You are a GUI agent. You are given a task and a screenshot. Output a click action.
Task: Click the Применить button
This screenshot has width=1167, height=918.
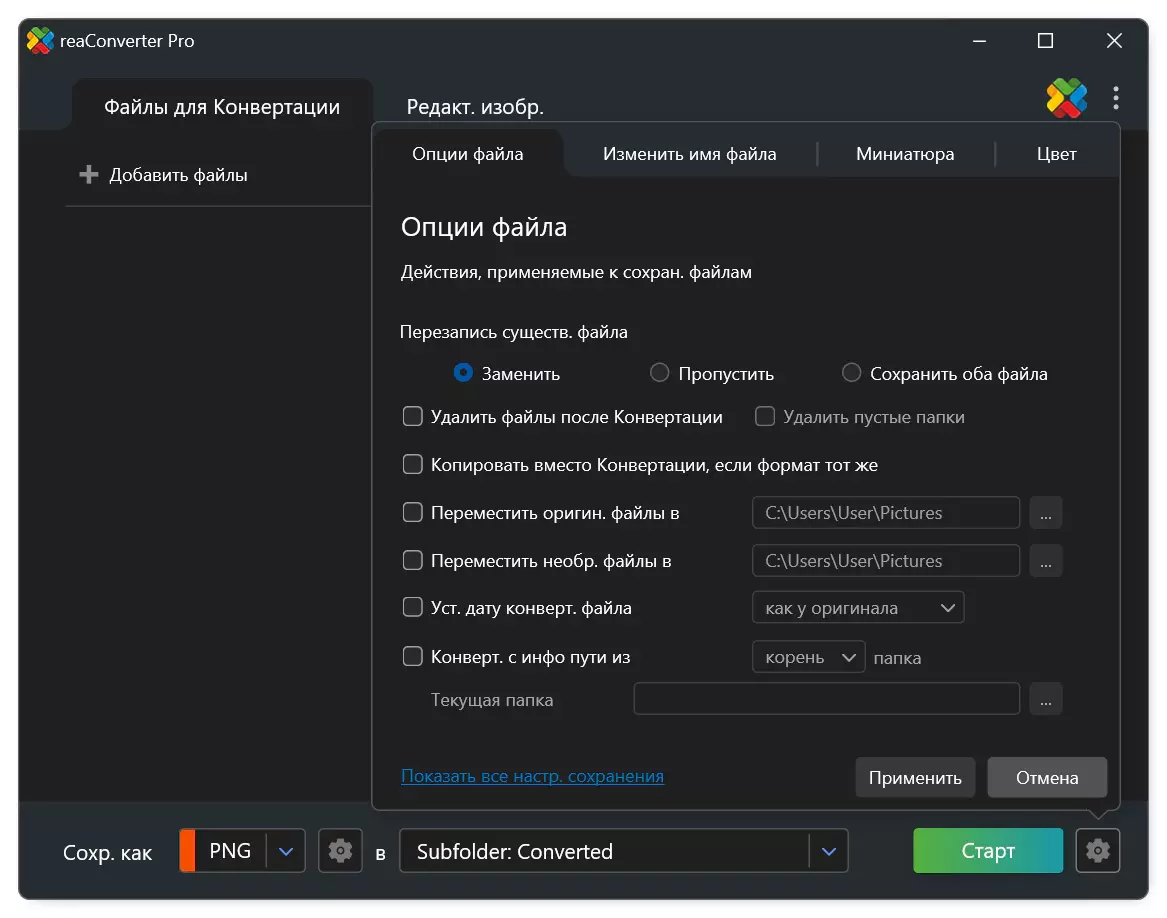pos(915,777)
